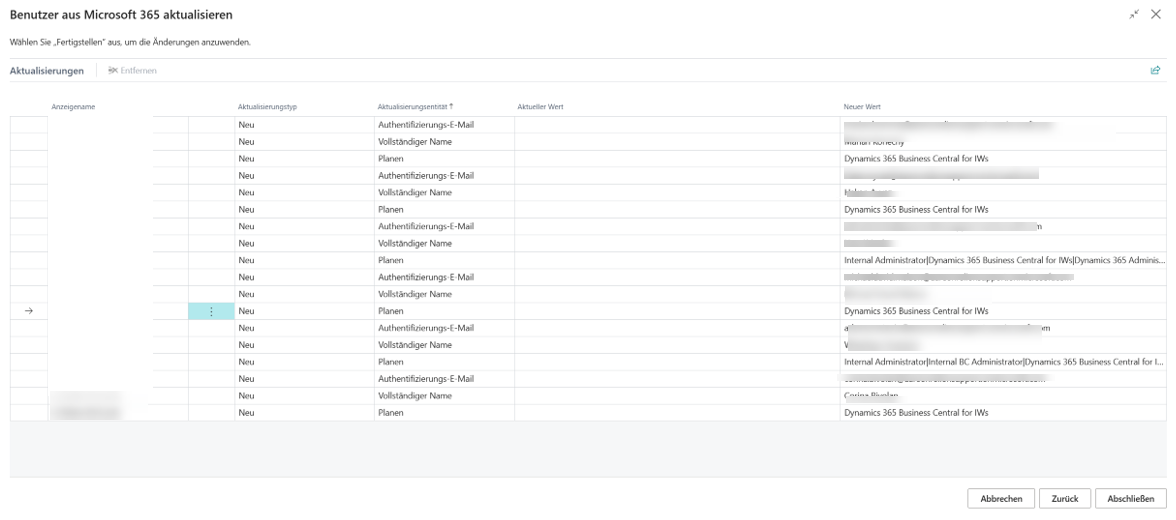Select the cell containing Internal BC Administrator
The height and width of the screenshot is (520, 1176).
(x=1003, y=362)
